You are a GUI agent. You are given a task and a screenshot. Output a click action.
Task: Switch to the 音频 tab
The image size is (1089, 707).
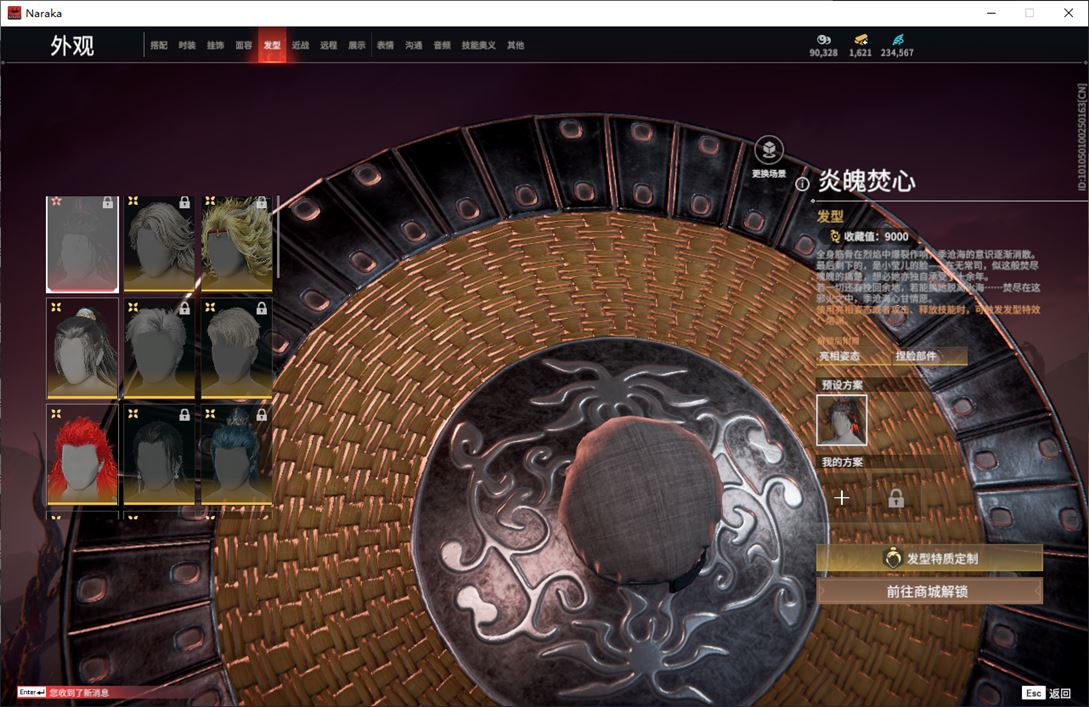(442, 45)
